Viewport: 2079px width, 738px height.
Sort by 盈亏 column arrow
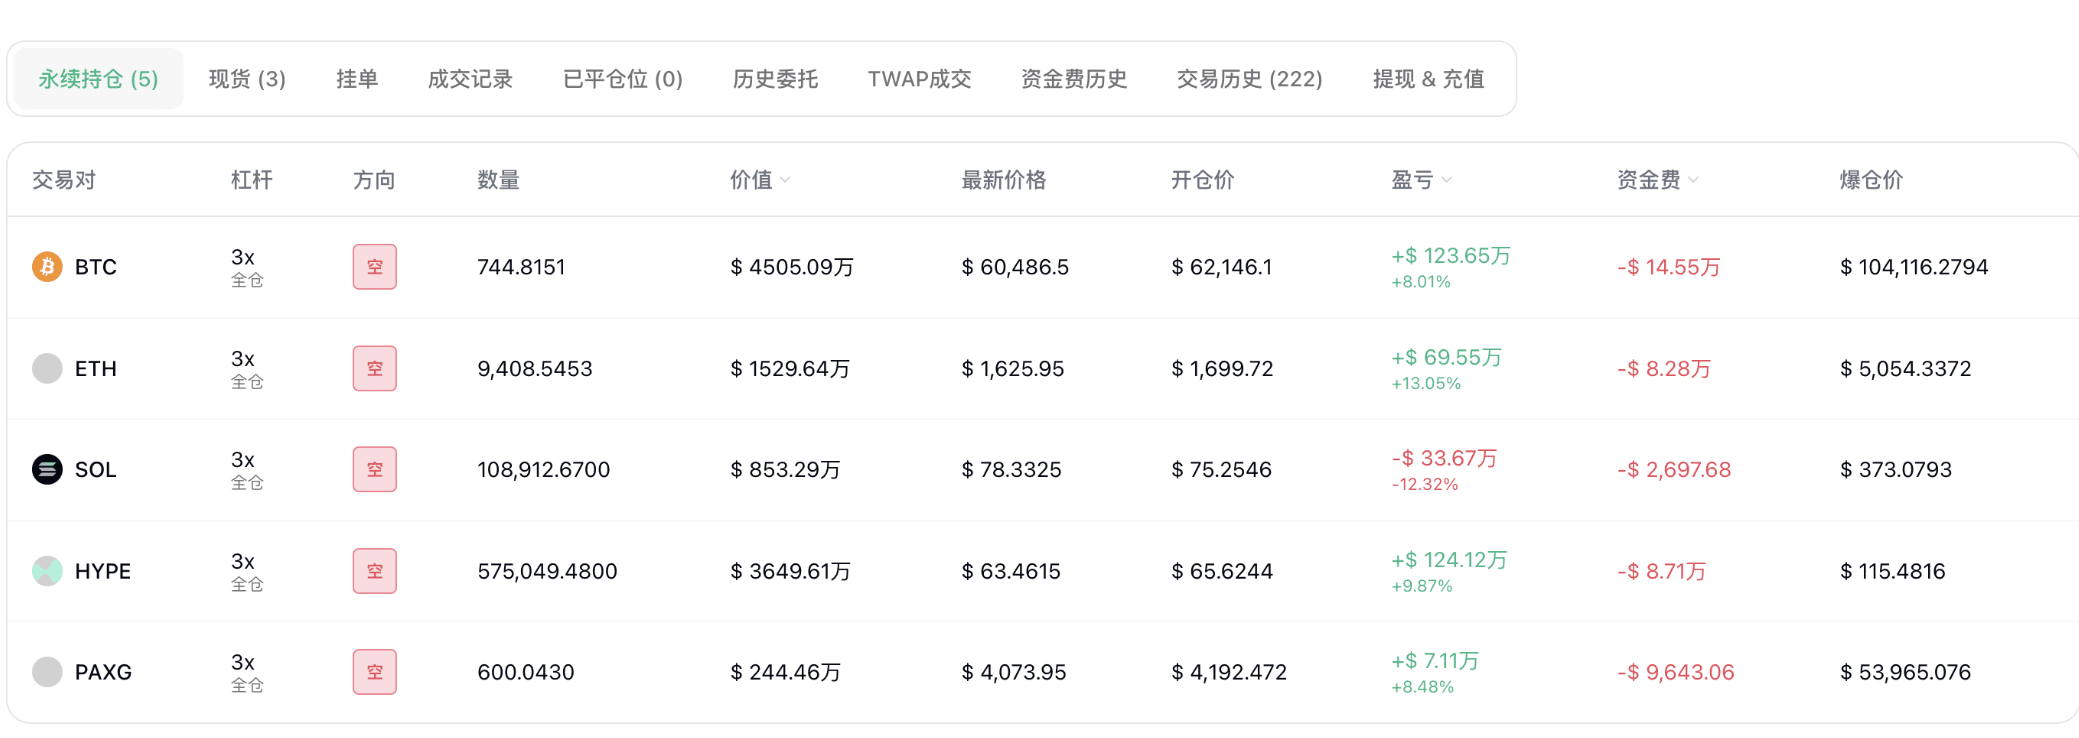pos(1447,180)
